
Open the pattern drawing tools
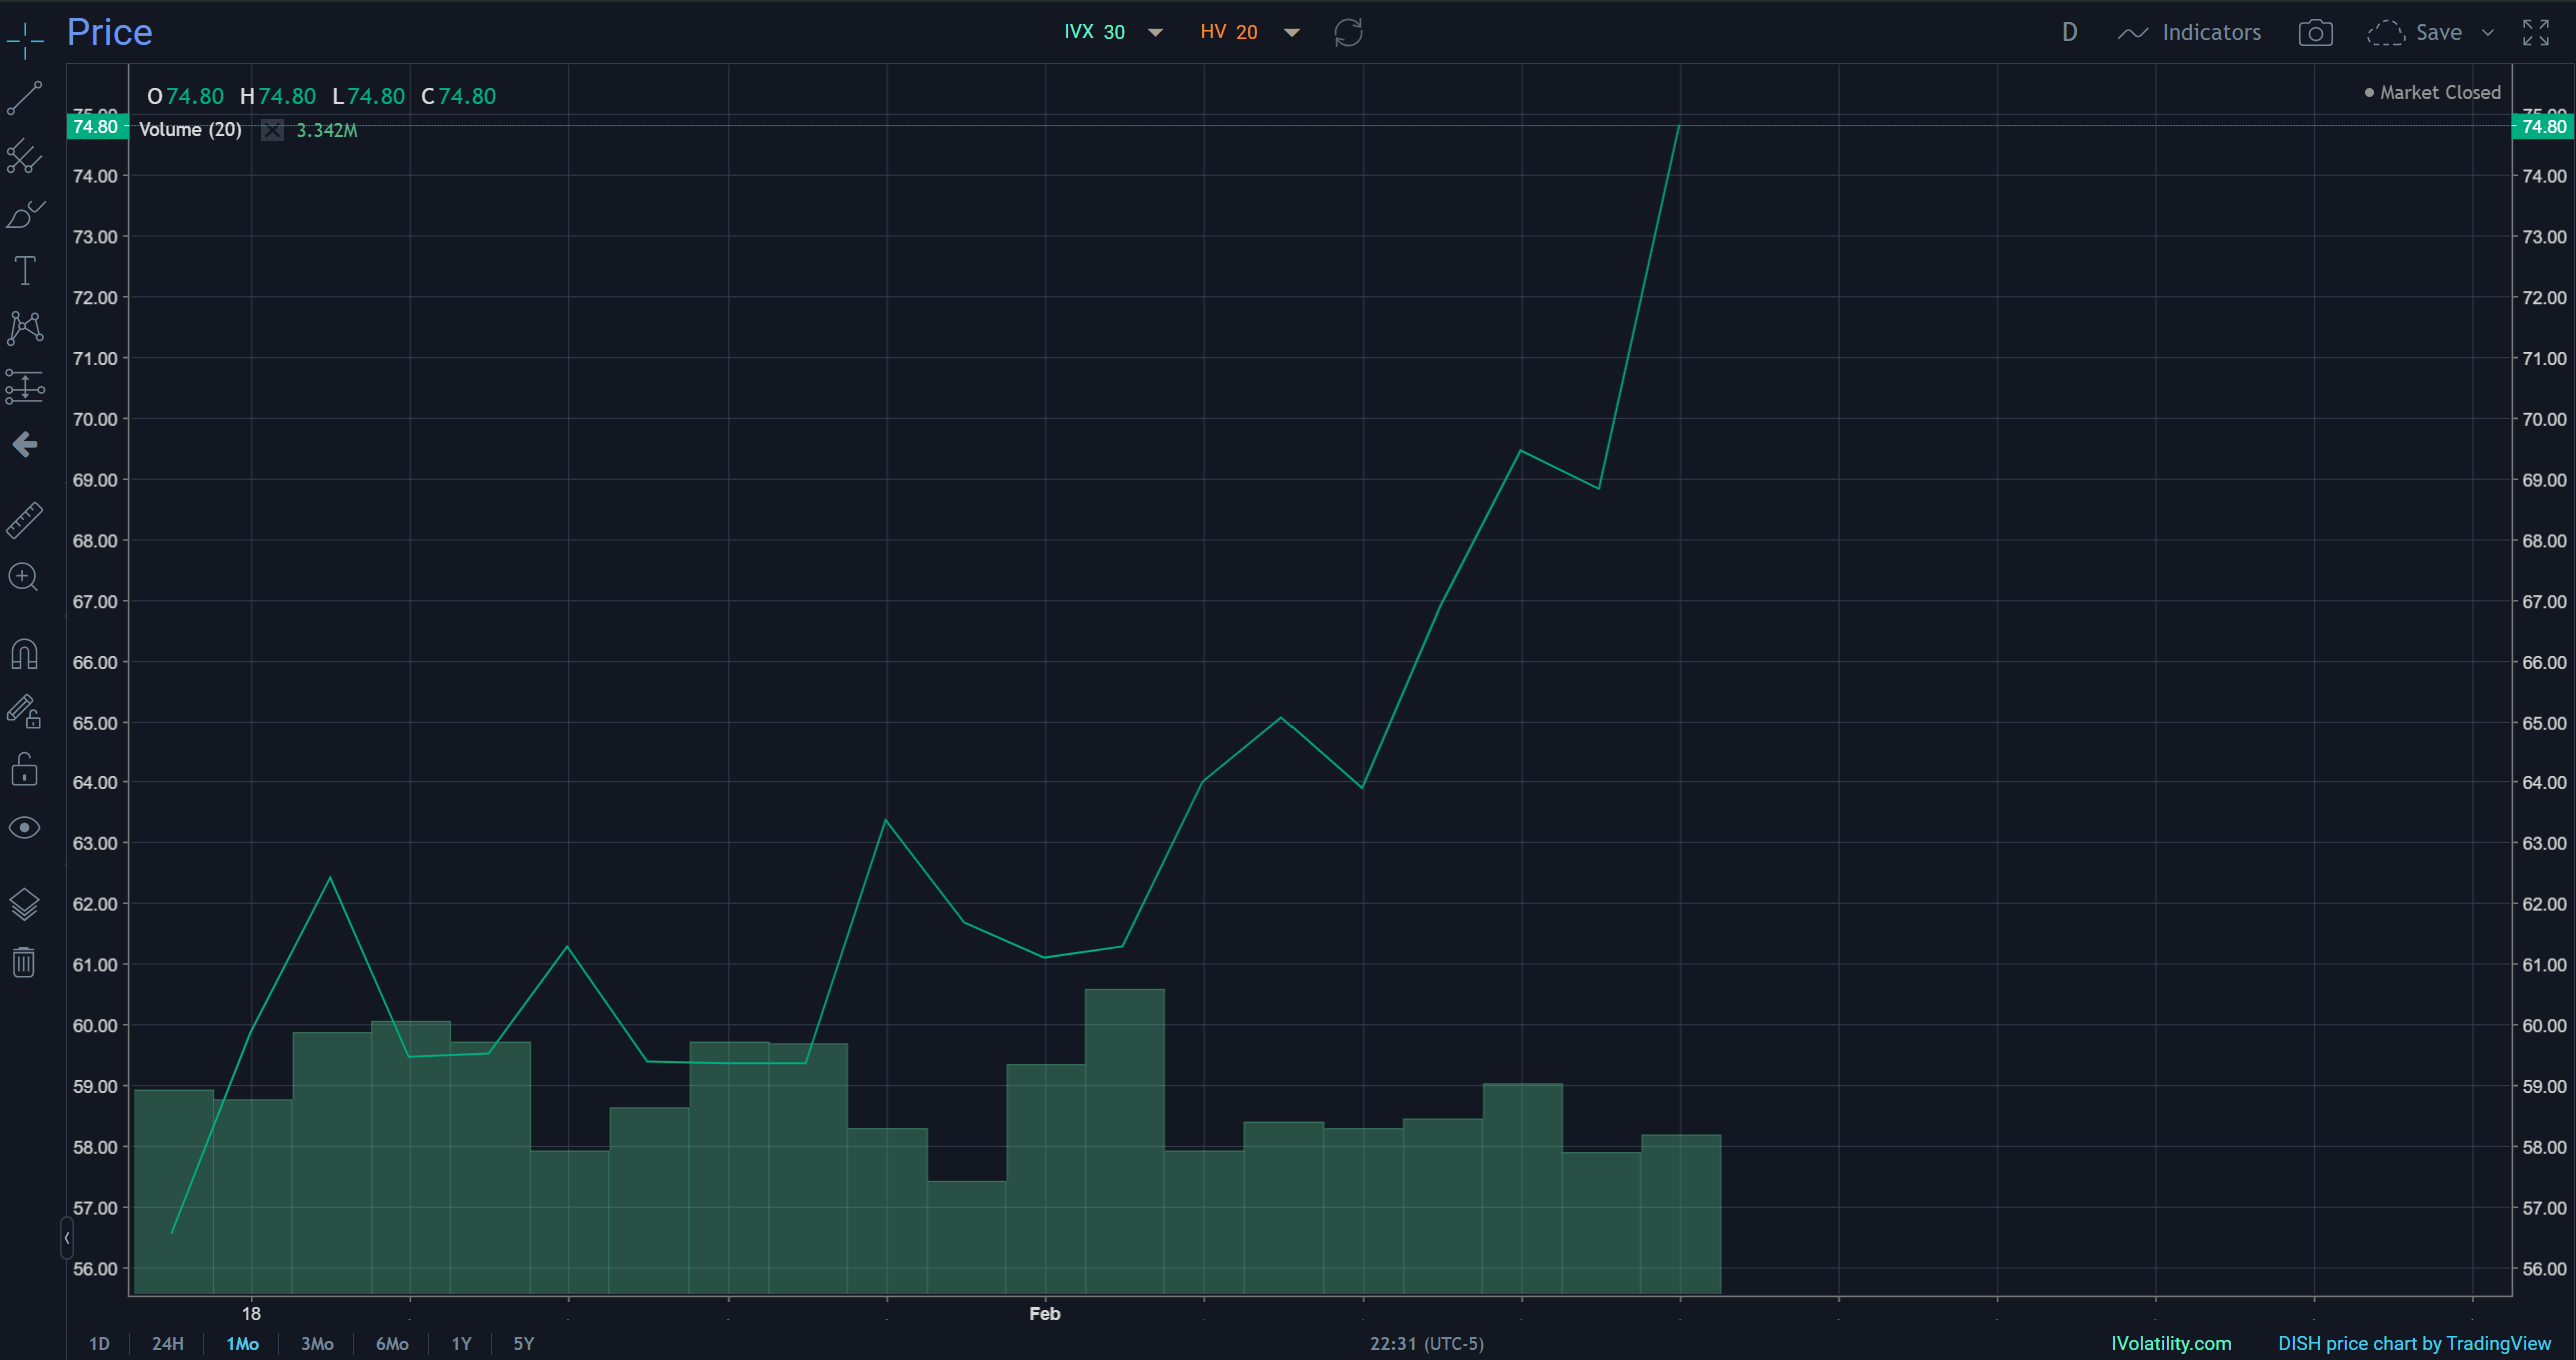click(24, 328)
